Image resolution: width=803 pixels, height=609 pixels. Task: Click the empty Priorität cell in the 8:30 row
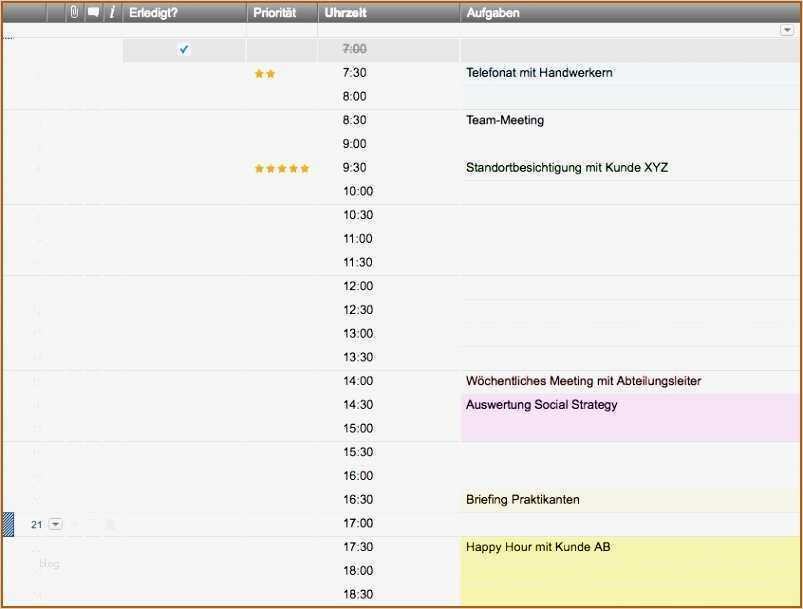282,120
